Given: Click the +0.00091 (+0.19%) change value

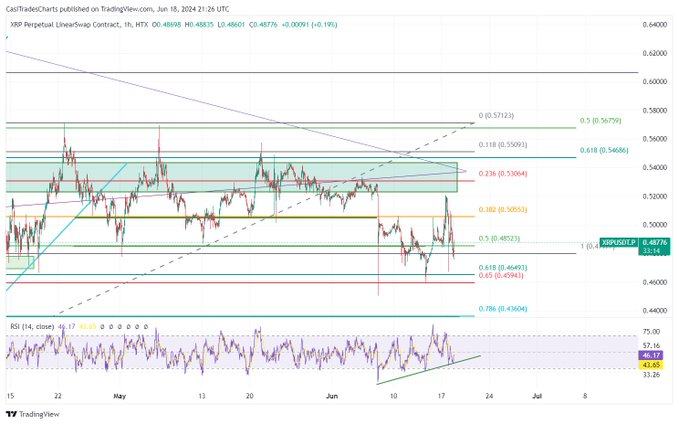Looking at the screenshot, I should tap(309, 25).
